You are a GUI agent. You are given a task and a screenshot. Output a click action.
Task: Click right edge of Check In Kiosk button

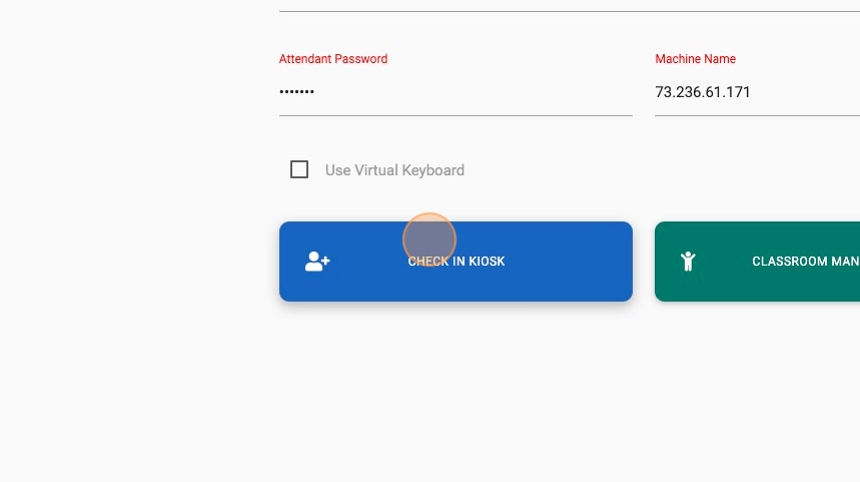click(x=625, y=262)
